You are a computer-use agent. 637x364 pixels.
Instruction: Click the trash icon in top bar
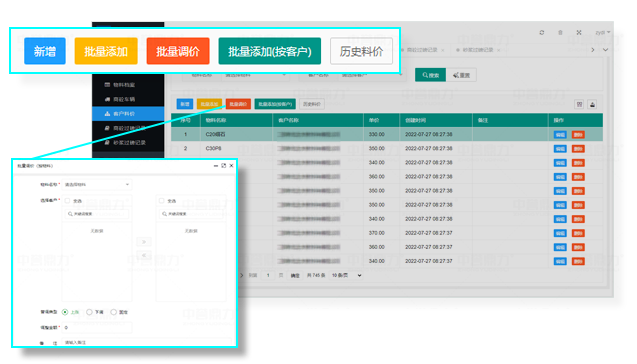[x=560, y=32]
